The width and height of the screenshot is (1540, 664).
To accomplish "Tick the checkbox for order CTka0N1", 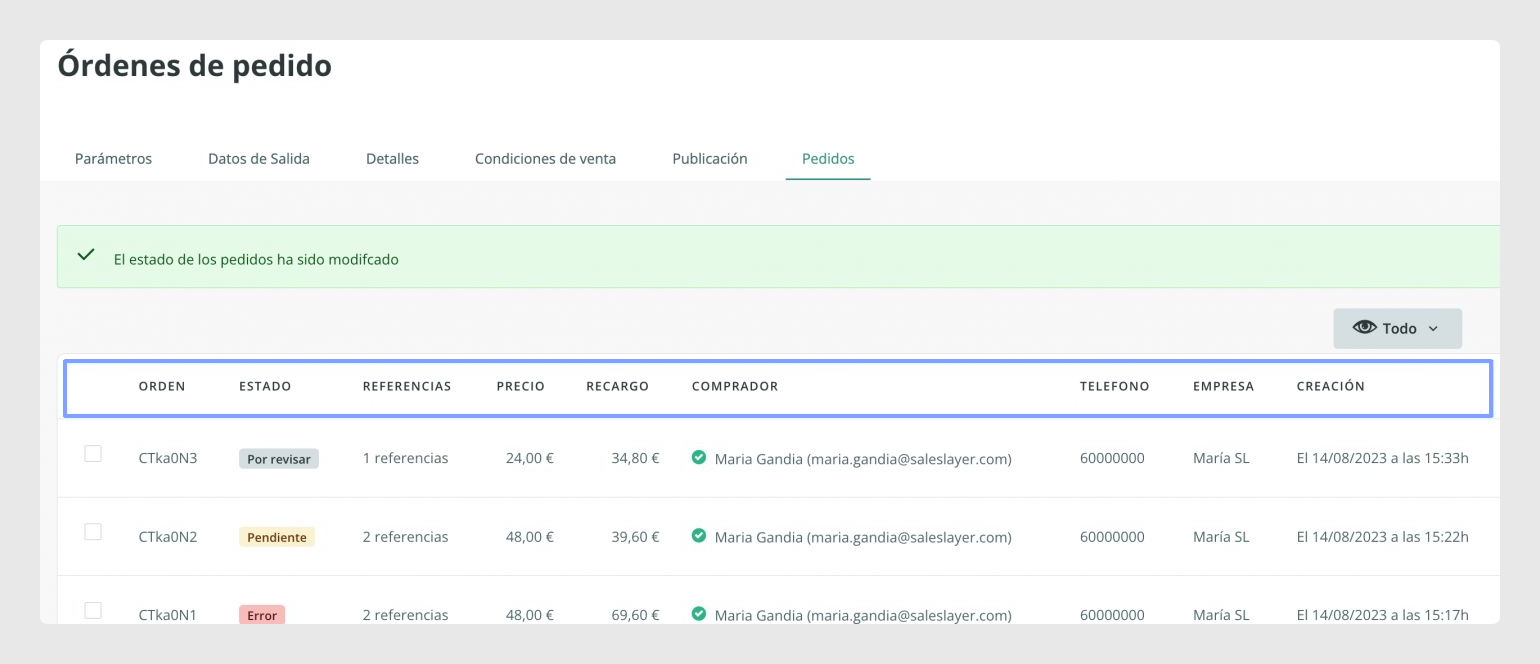I will coord(93,610).
